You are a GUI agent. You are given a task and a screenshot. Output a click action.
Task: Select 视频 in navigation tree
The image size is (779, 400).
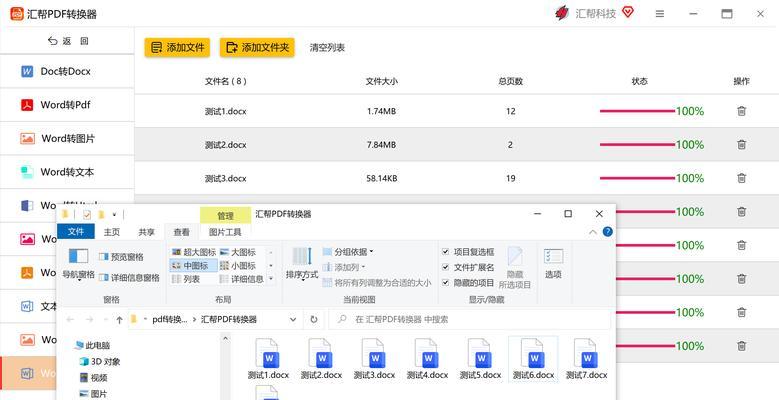[x=94, y=378]
